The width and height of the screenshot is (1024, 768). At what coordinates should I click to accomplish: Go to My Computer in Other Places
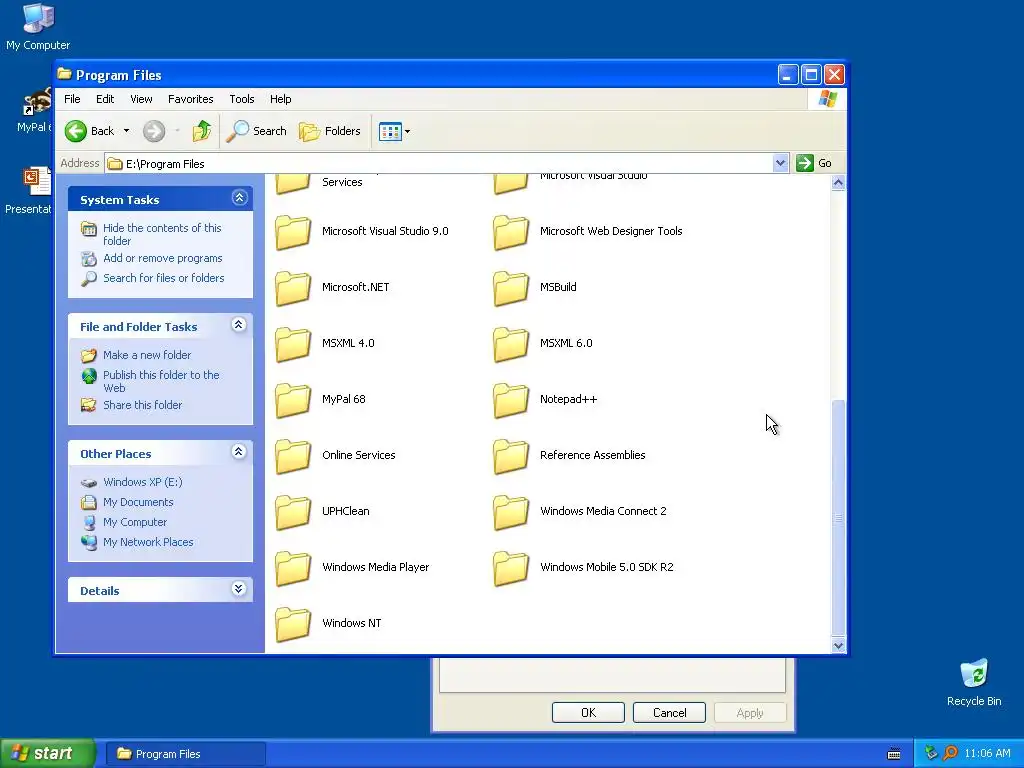coord(135,522)
